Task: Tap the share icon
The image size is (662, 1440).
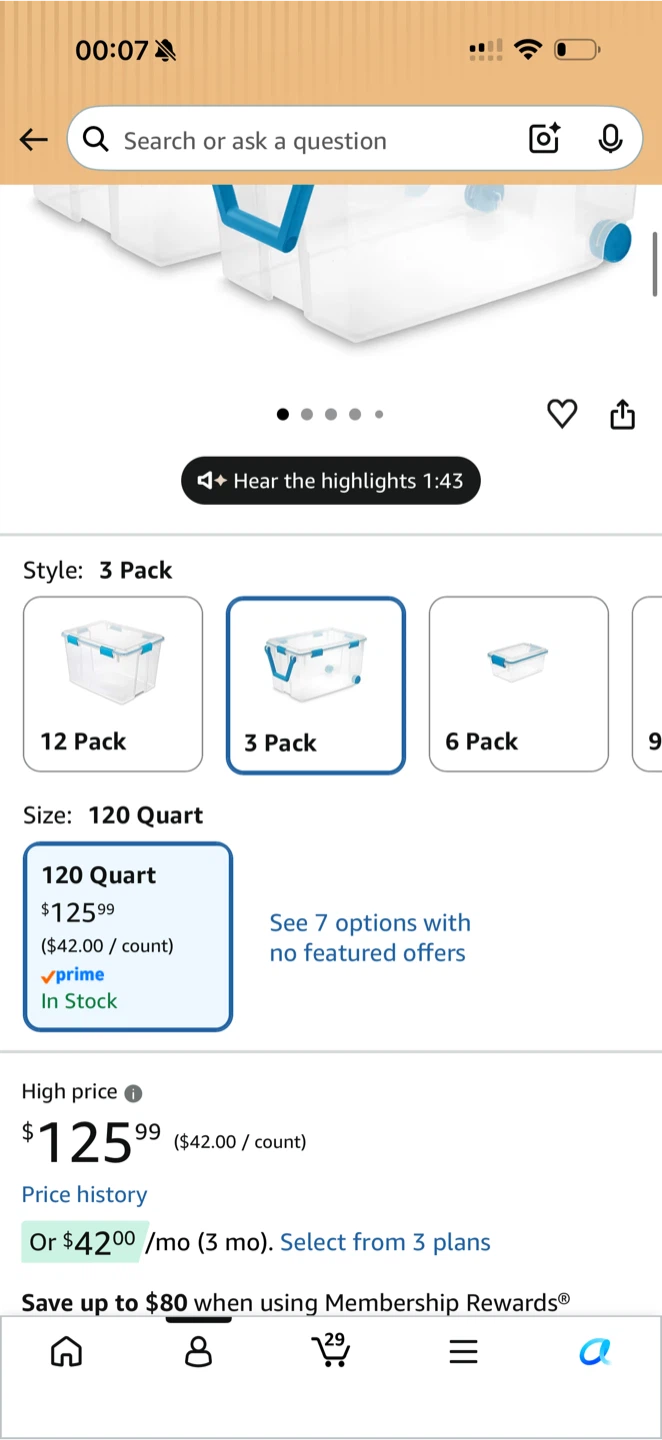Action: [622, 414]
